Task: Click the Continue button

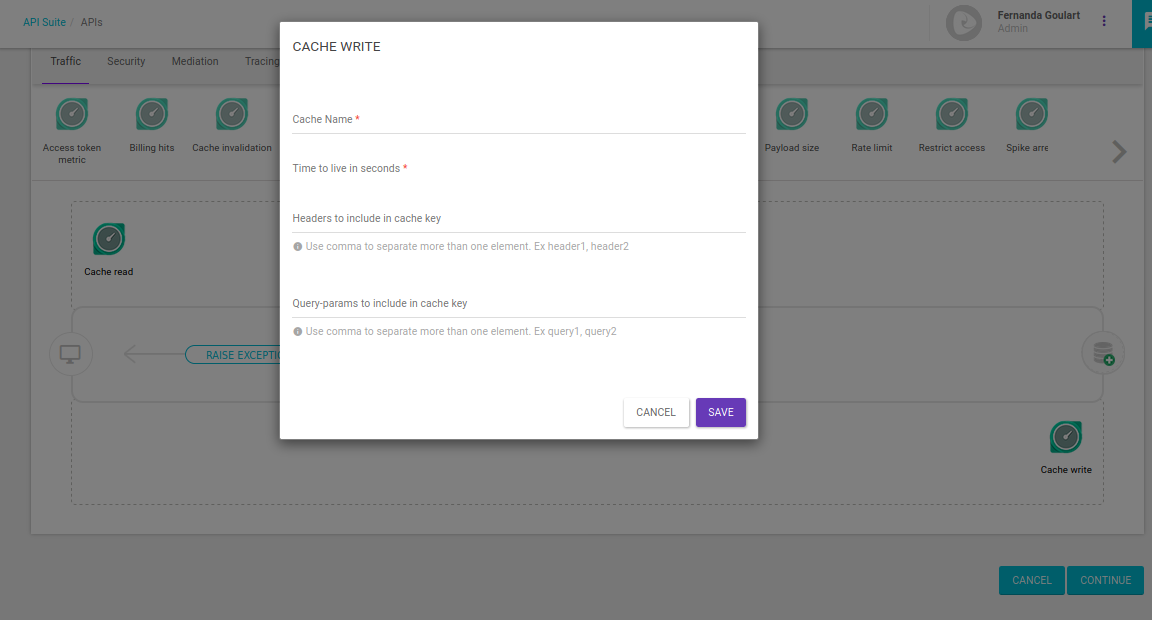Action: (x=1105, y=580)
